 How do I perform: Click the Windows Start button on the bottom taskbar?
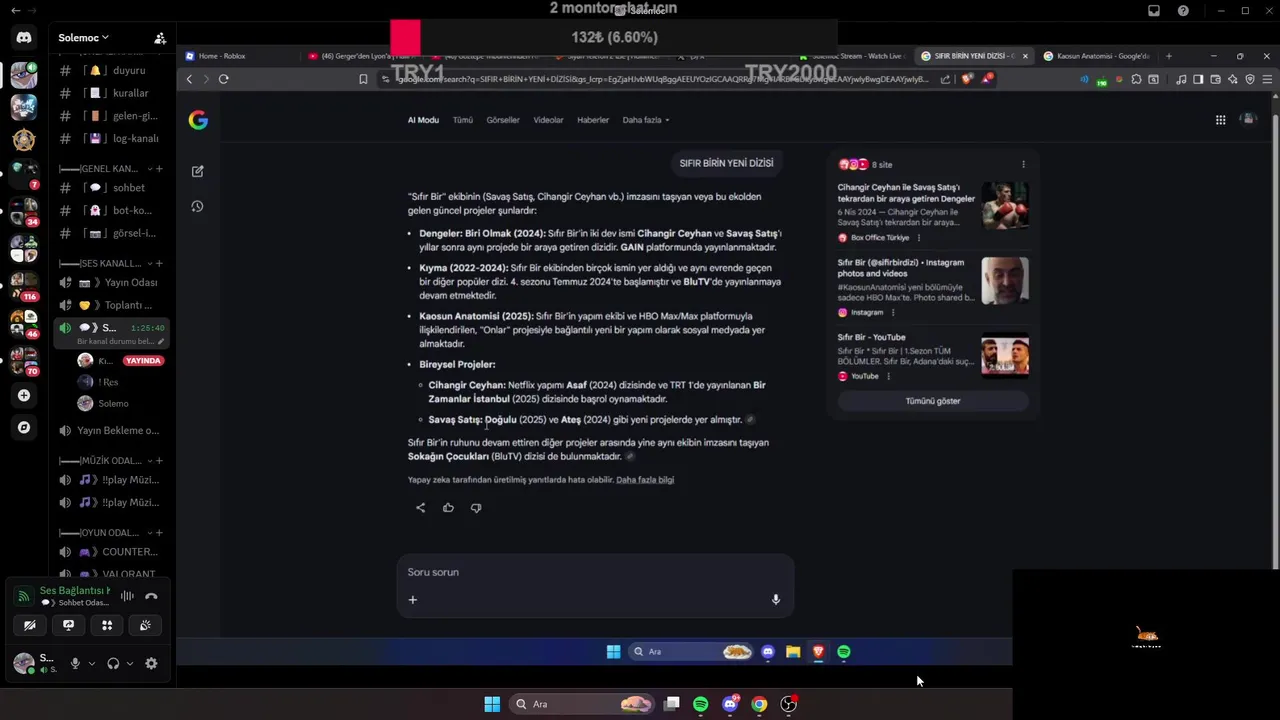492,704
